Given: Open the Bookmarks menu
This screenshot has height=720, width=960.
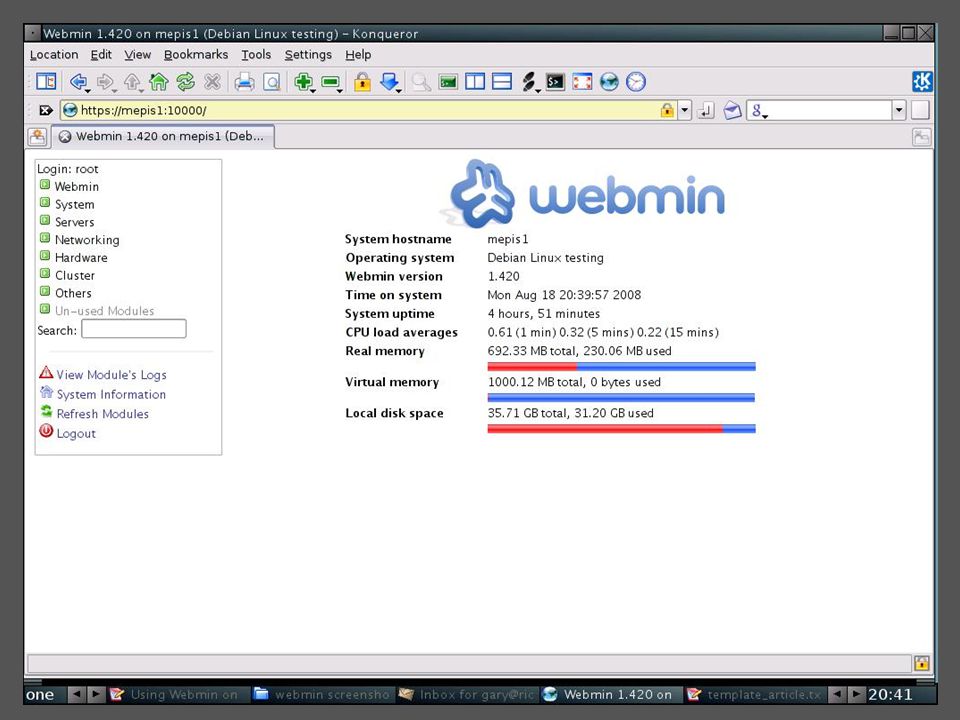Looking at the screenshot, I should point(196,54).
